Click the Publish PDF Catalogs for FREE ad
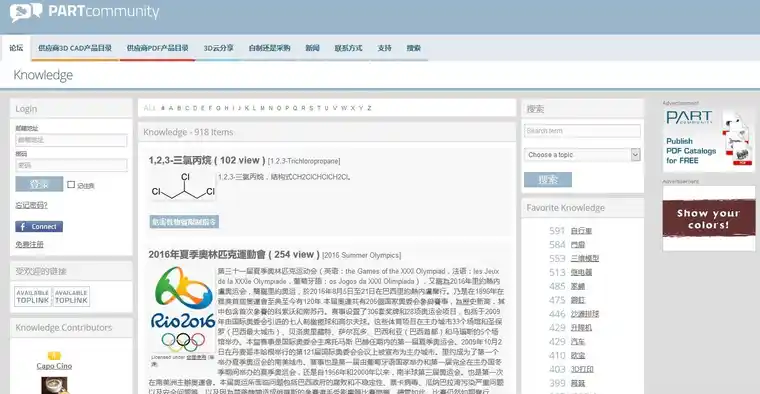 tap(709, 140)
